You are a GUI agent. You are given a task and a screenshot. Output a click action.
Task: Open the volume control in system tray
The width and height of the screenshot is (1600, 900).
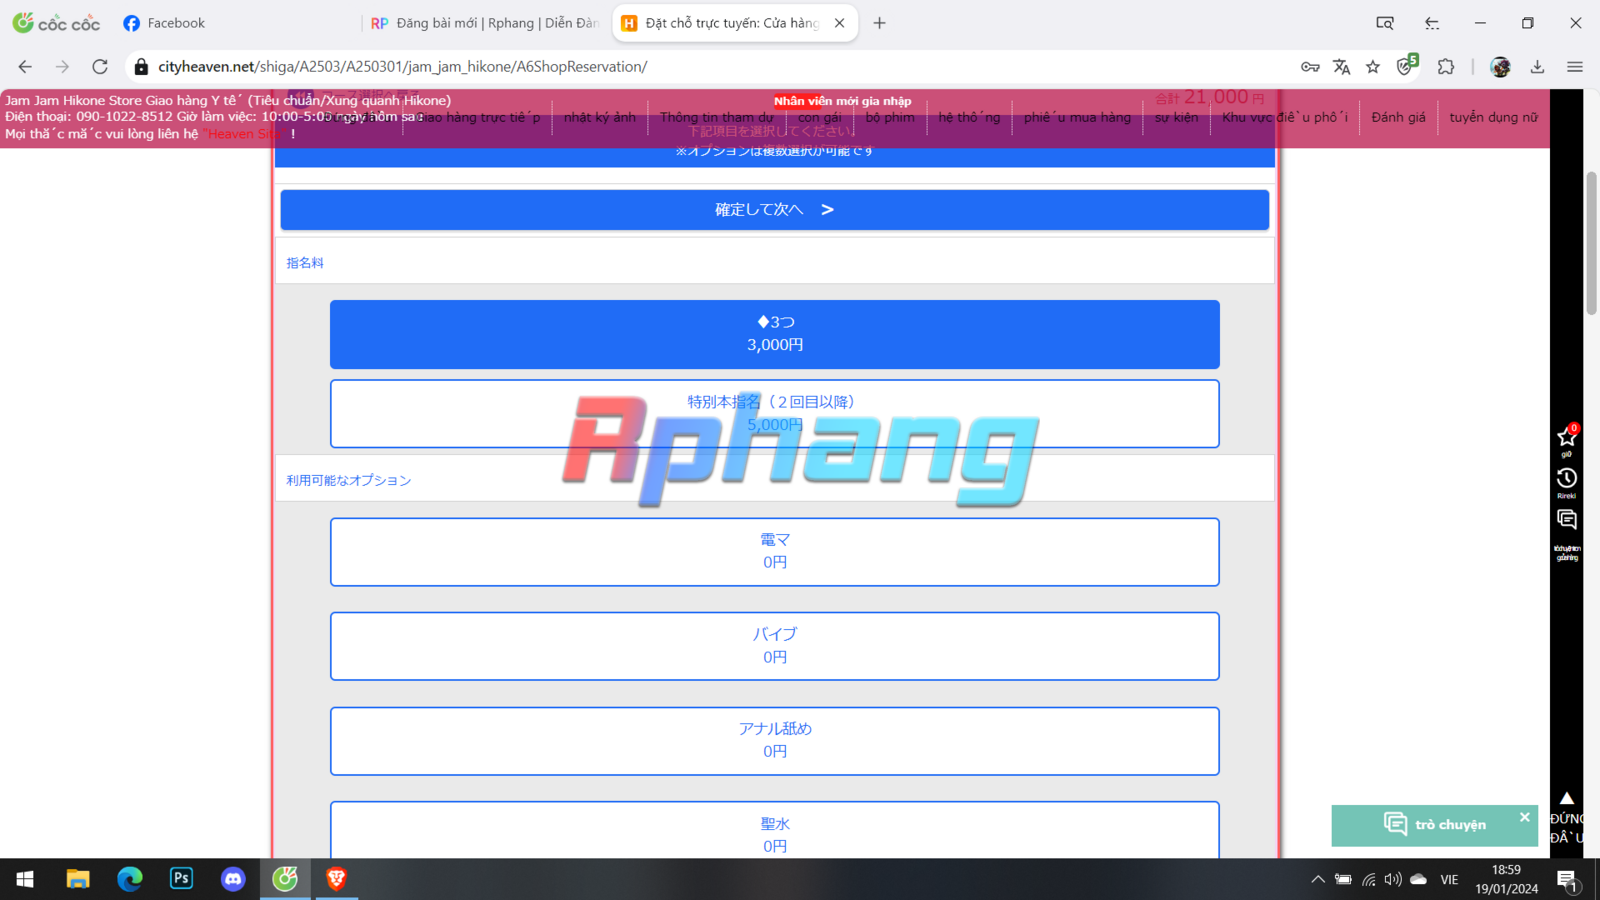1393,880
